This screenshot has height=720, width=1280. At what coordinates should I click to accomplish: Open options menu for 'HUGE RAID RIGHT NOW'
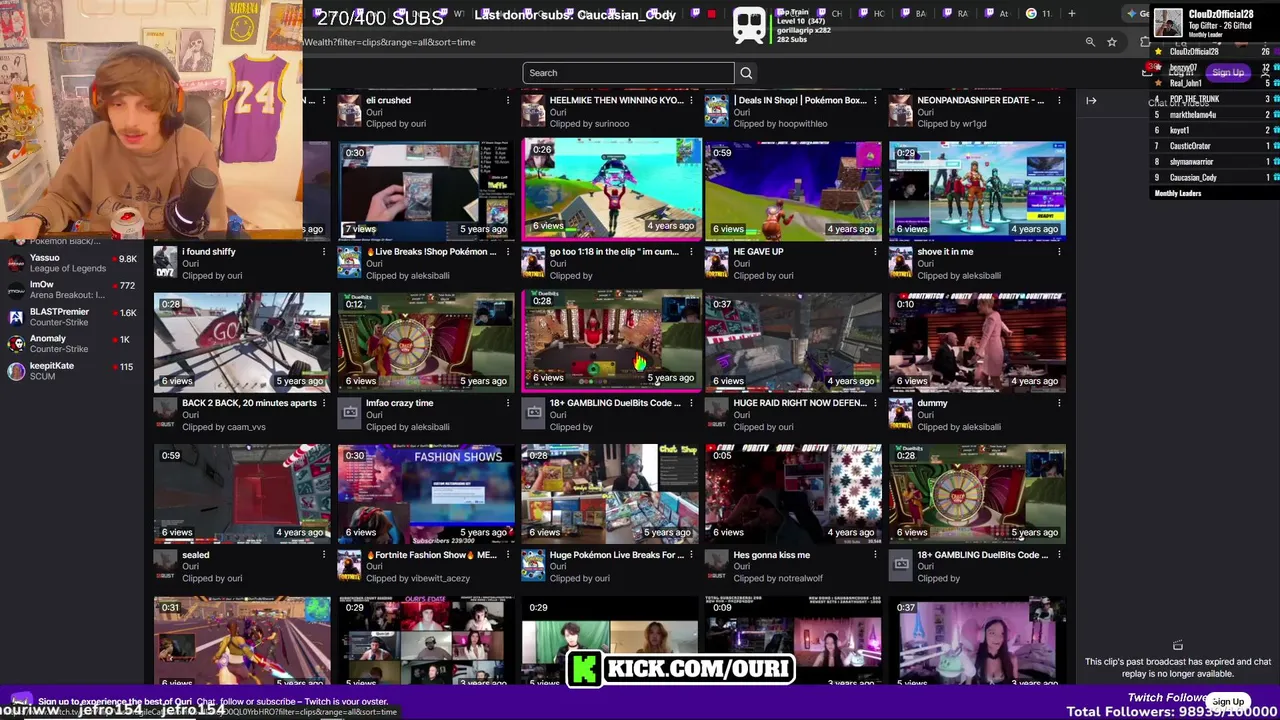(x=875, y=403)
